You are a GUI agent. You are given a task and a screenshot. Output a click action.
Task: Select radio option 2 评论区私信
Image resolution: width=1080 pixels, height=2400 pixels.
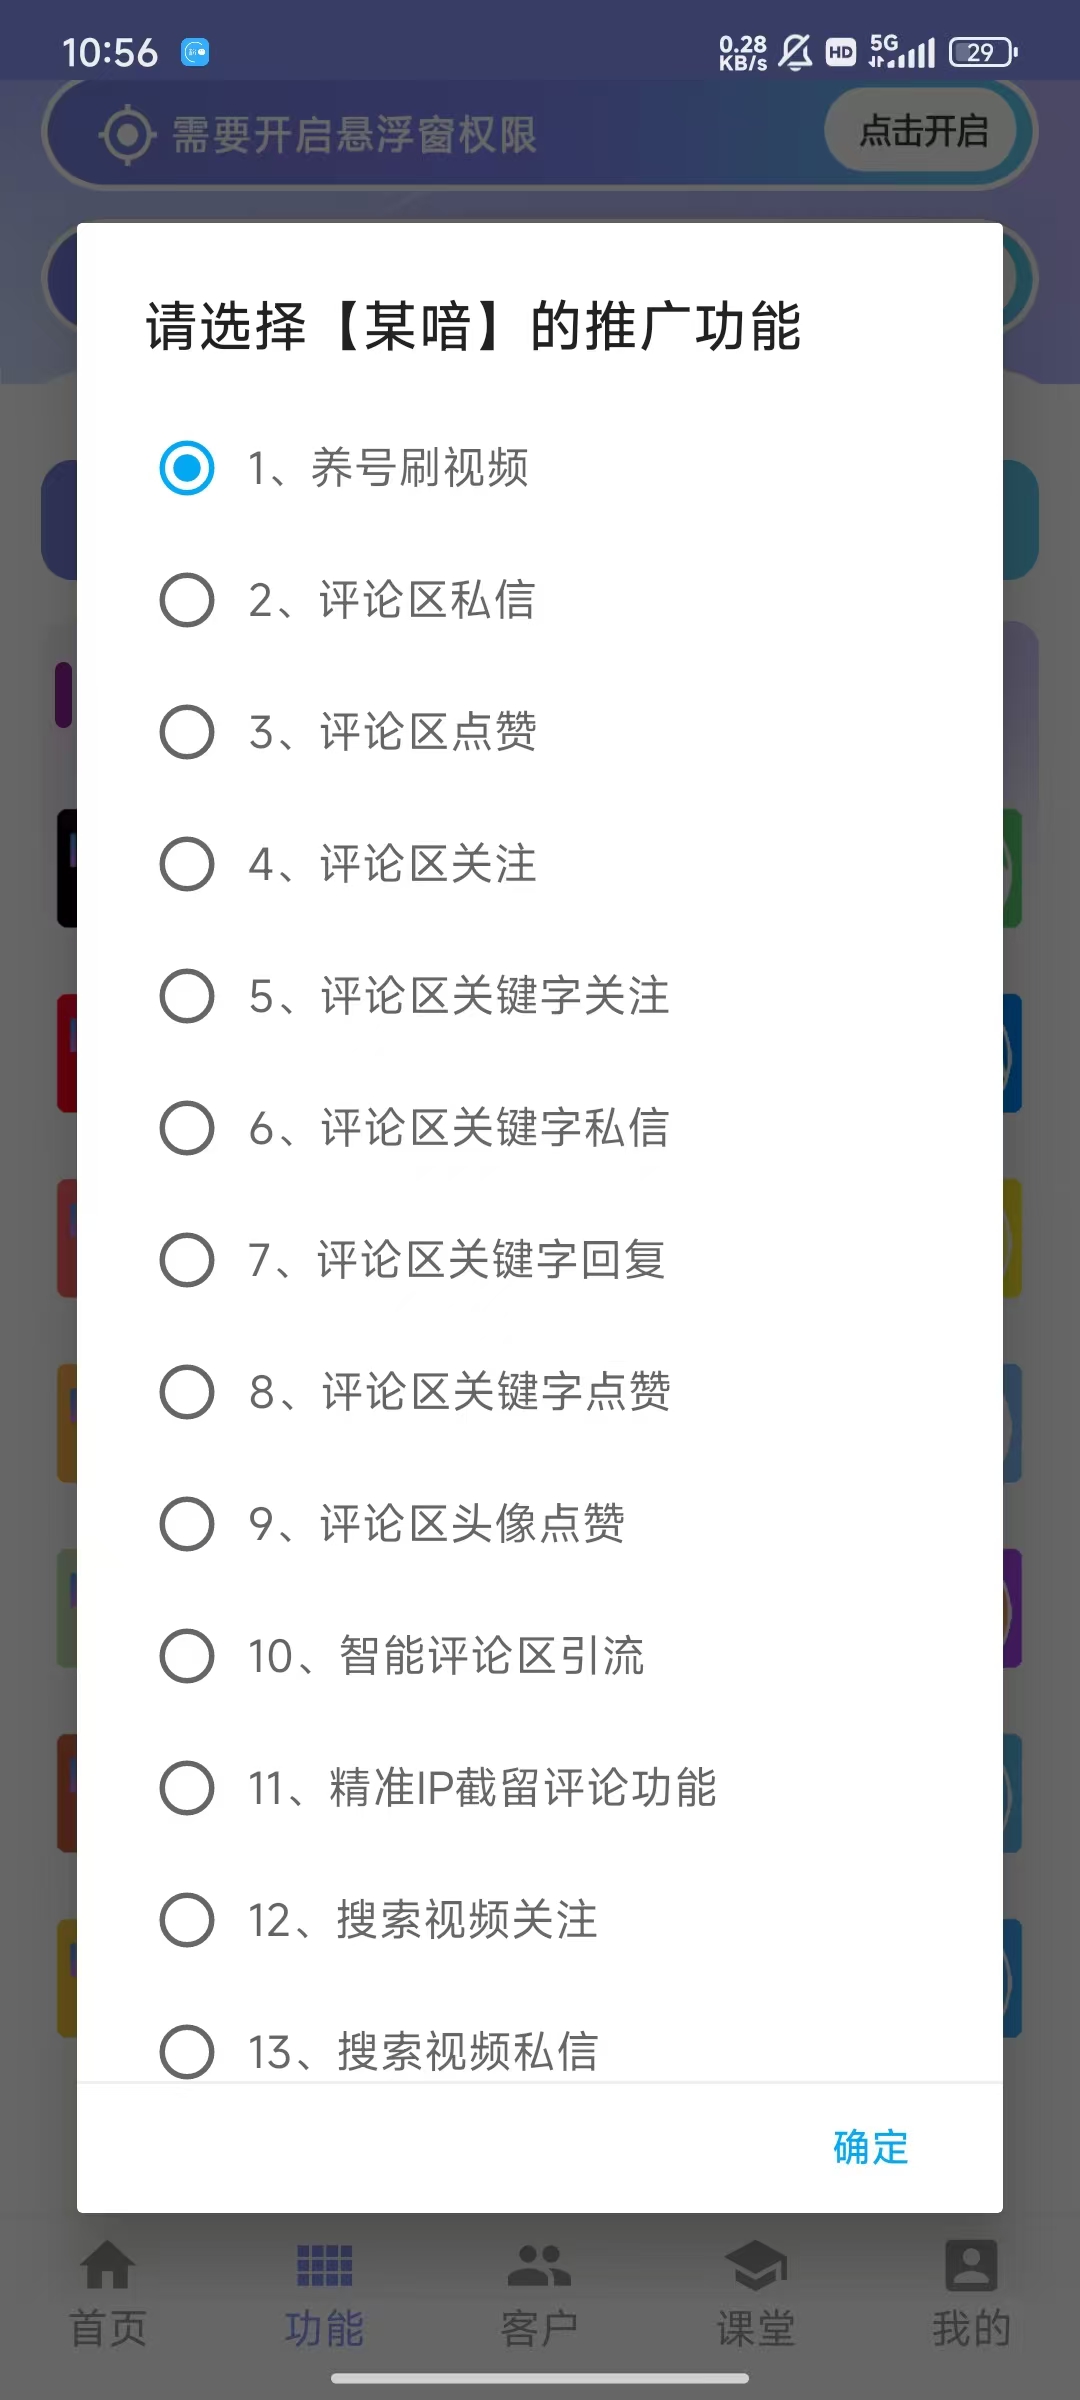point(187,600)
